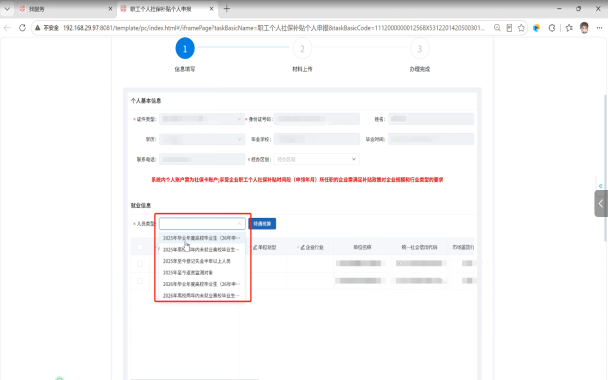Click step 2 circle 材料上传
This screenshot has width=608, height=380.
pyautogui.click(x=302, y=48)
